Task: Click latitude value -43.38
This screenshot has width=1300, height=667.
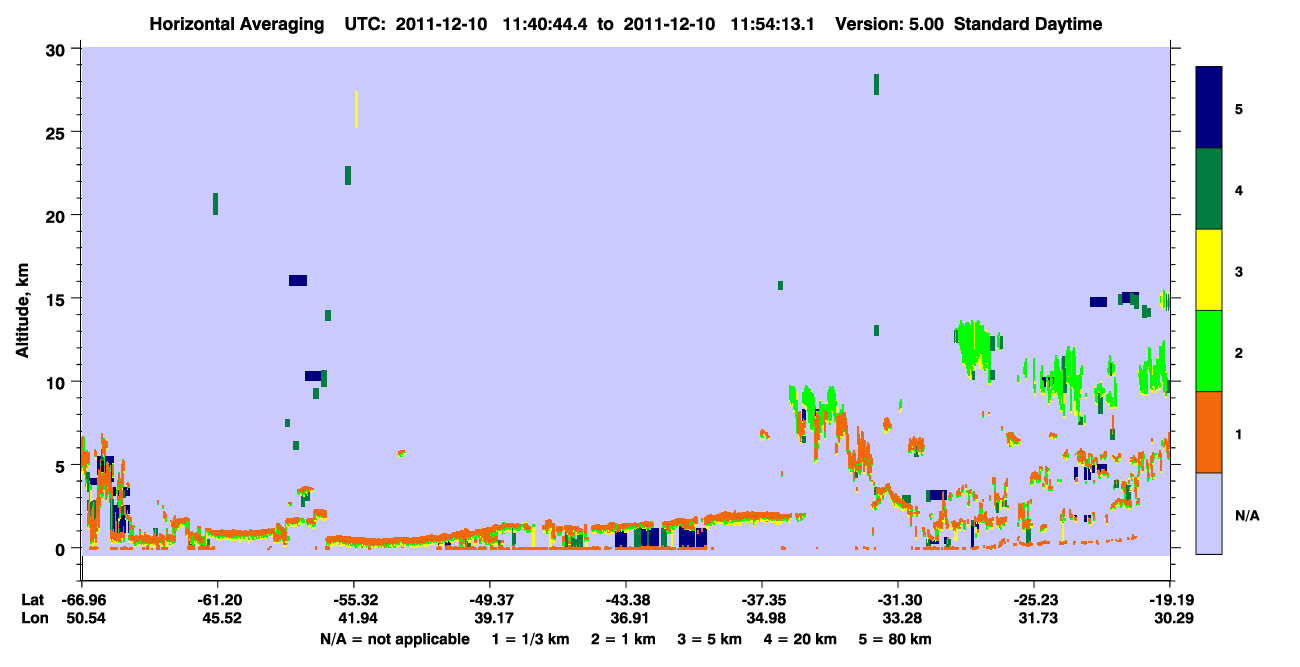Action: point(625,600)
